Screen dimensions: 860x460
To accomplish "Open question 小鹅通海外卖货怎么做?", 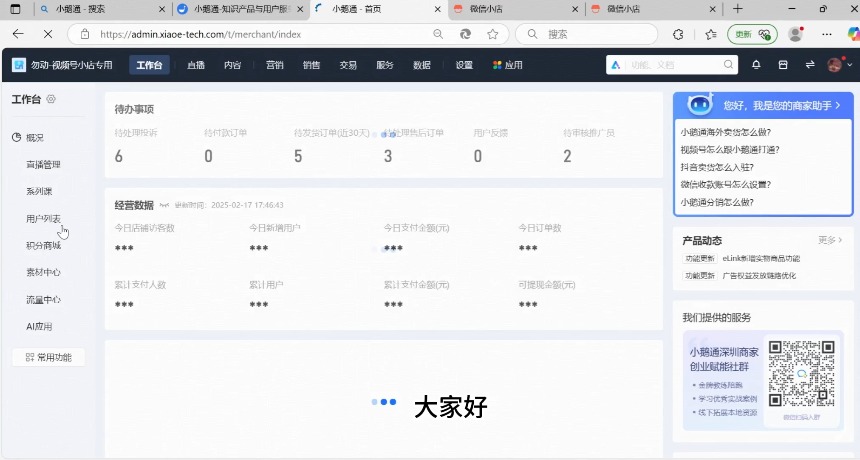I will 726,132.
